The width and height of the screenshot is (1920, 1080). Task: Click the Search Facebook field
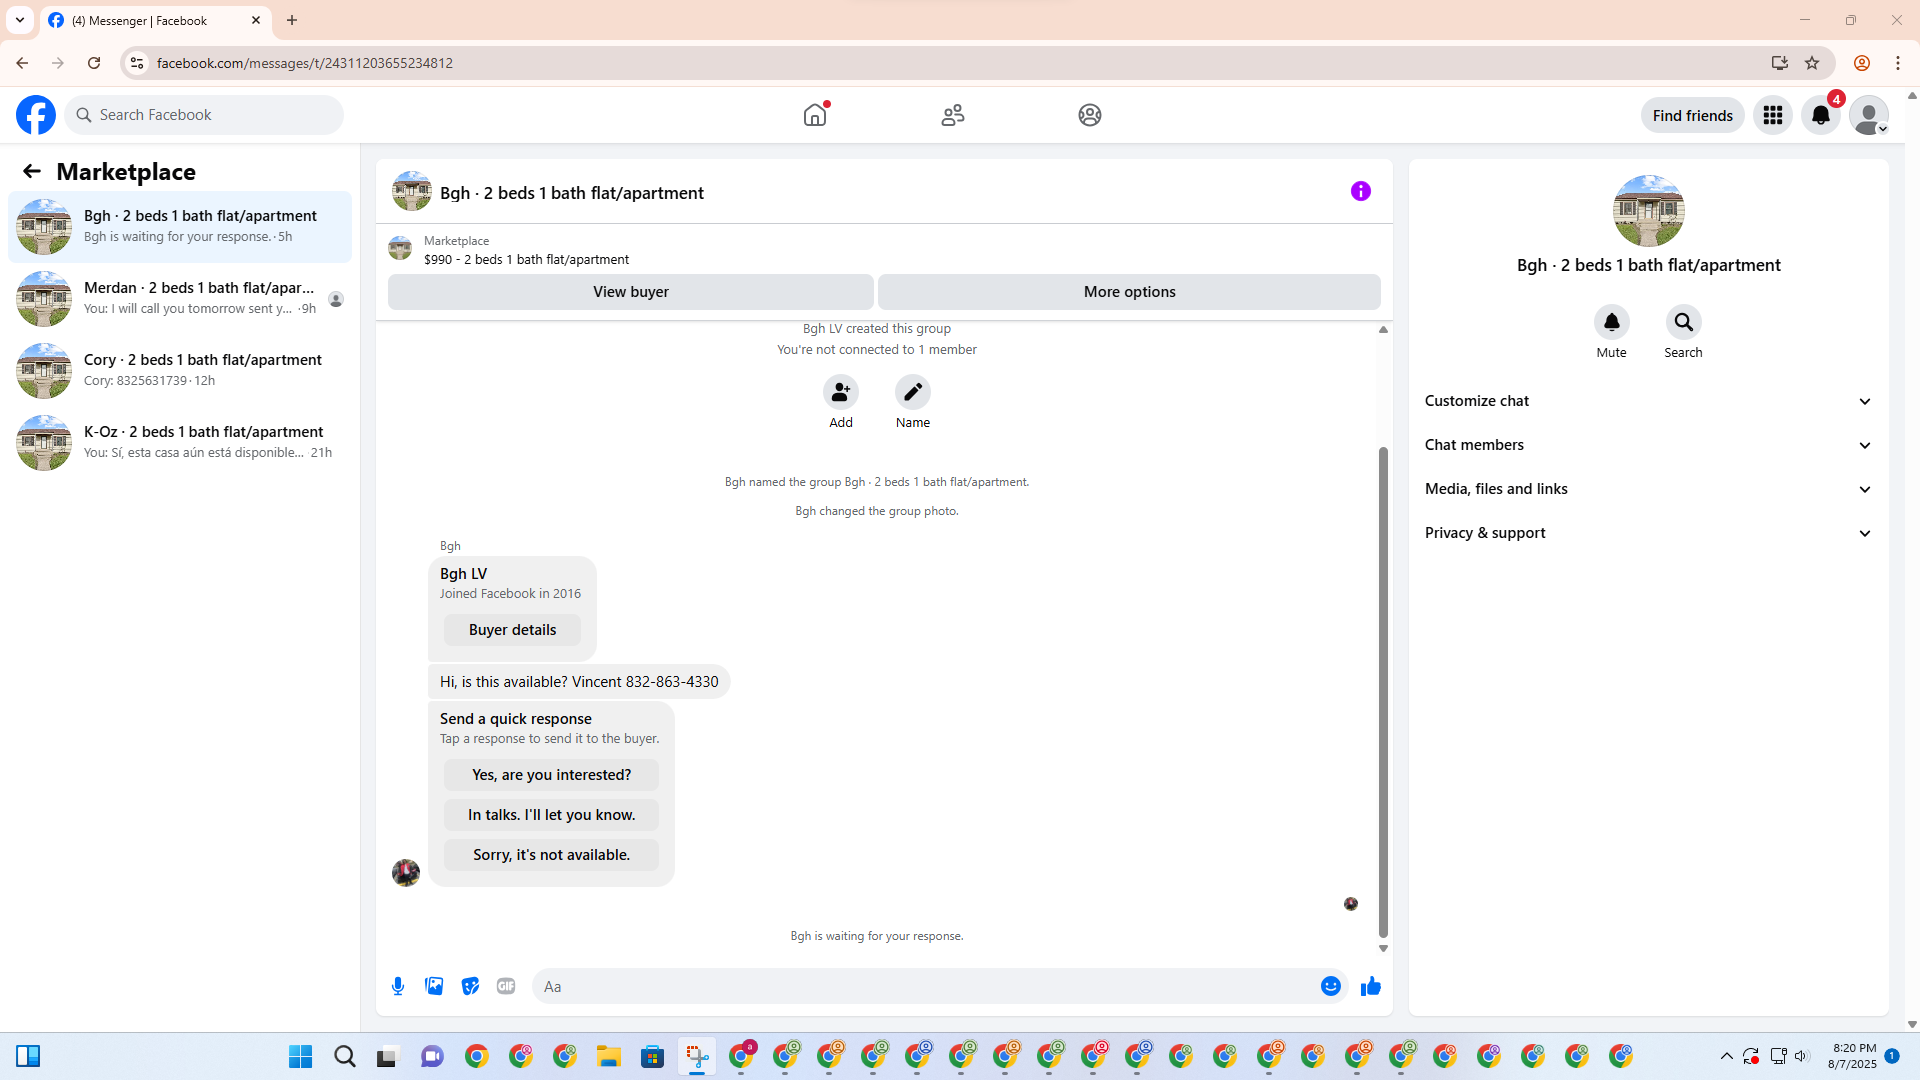tap(204, 115)
